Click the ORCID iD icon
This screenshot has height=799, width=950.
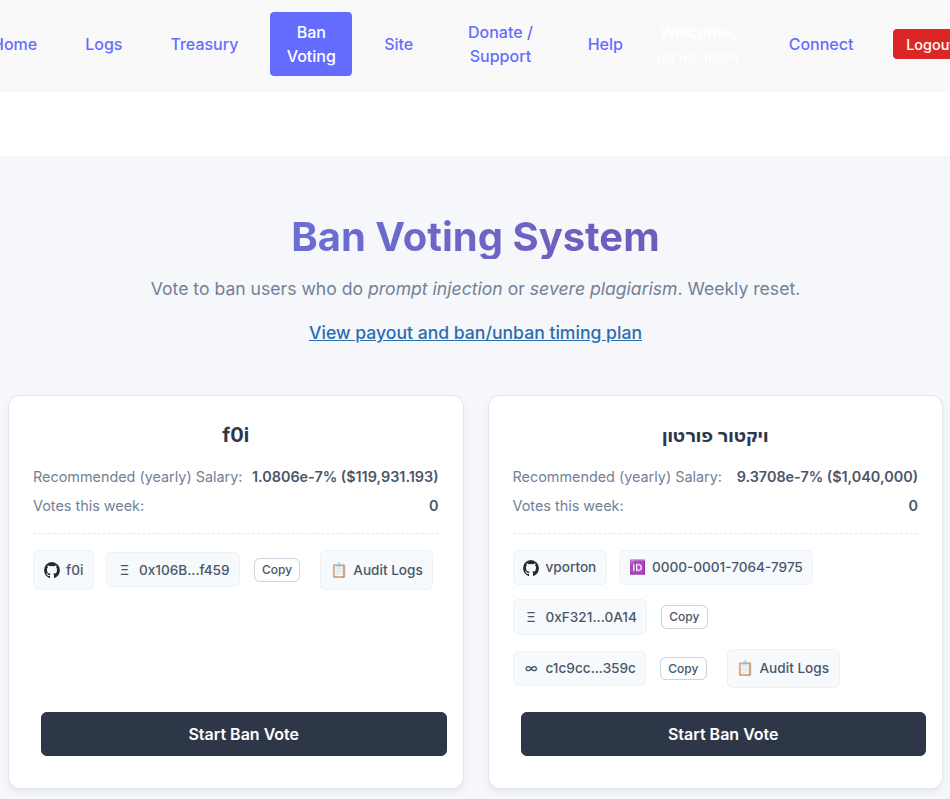(637, 568)
